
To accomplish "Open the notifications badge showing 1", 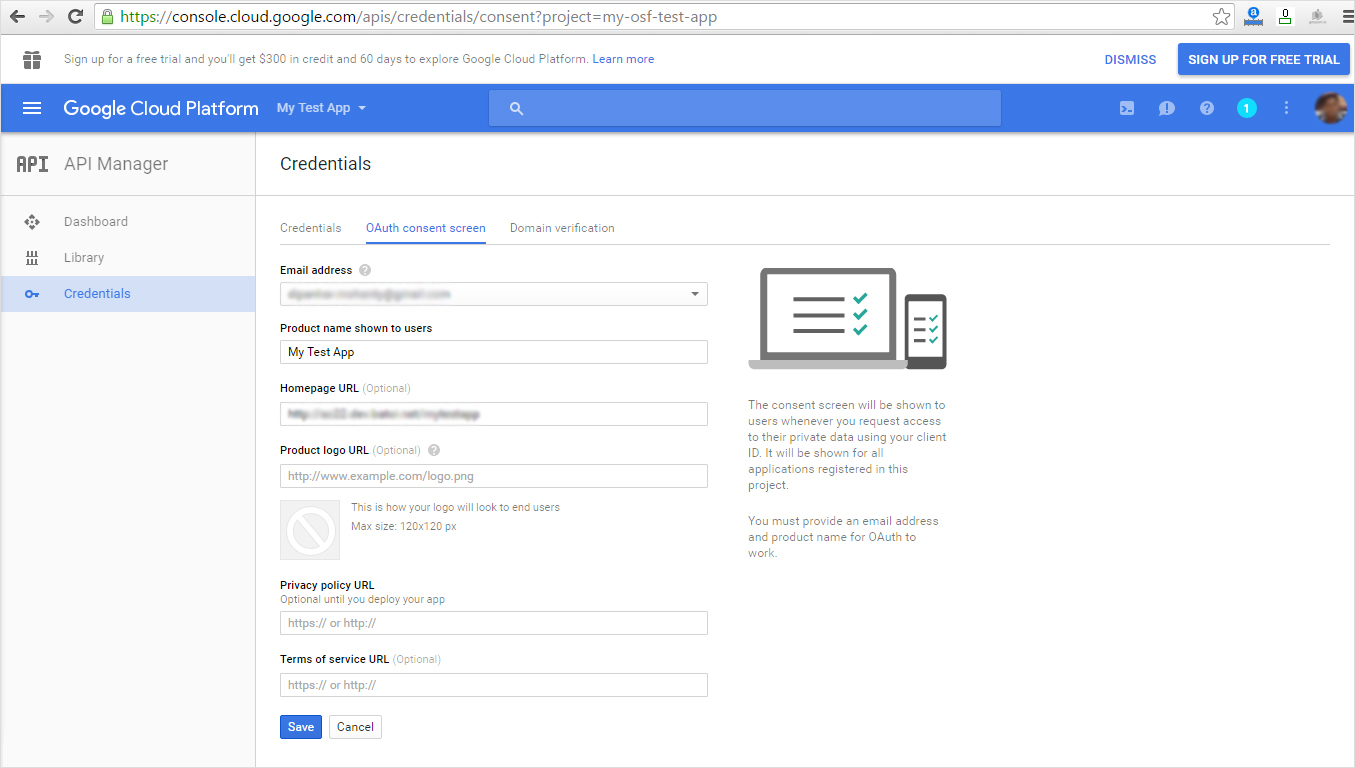I will 1247,108.
